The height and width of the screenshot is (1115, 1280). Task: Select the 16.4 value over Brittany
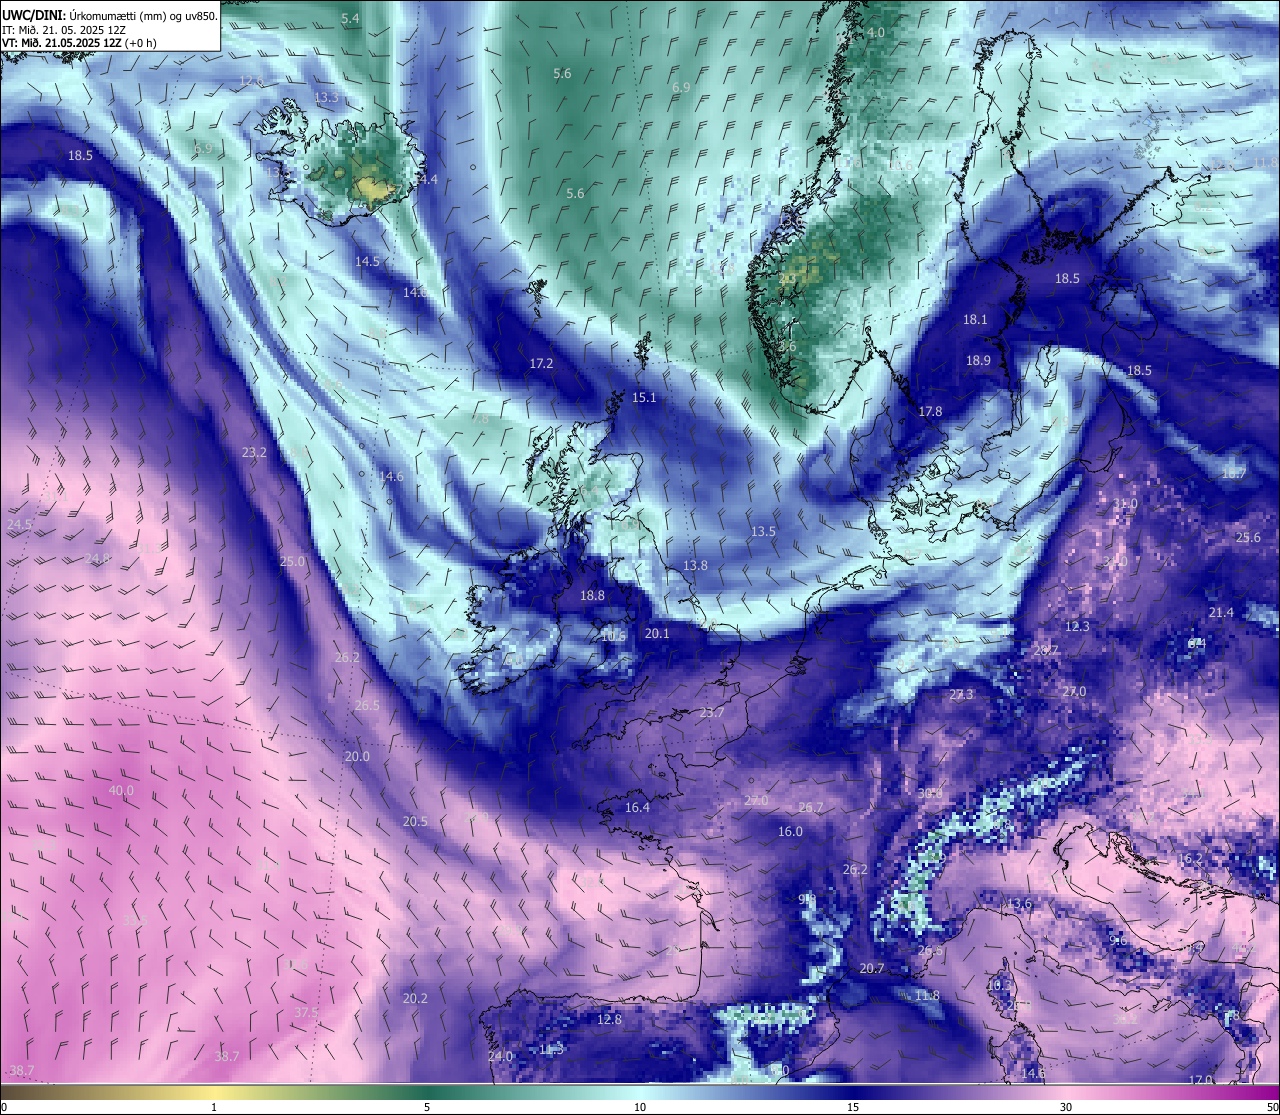(637, 808)
